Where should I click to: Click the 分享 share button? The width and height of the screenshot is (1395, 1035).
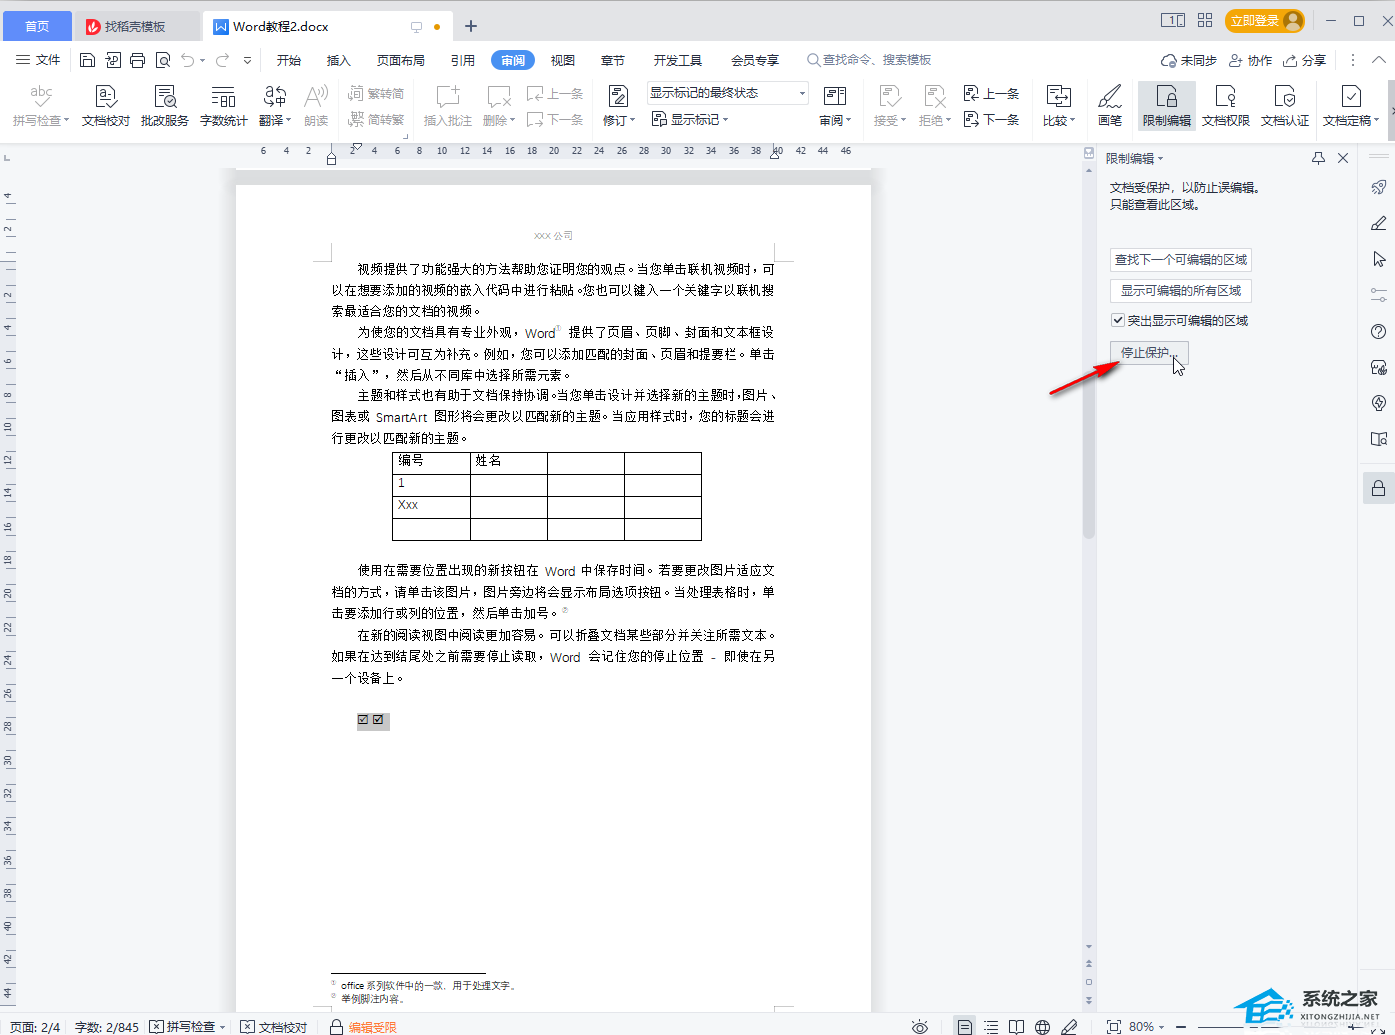point(1305,60)
